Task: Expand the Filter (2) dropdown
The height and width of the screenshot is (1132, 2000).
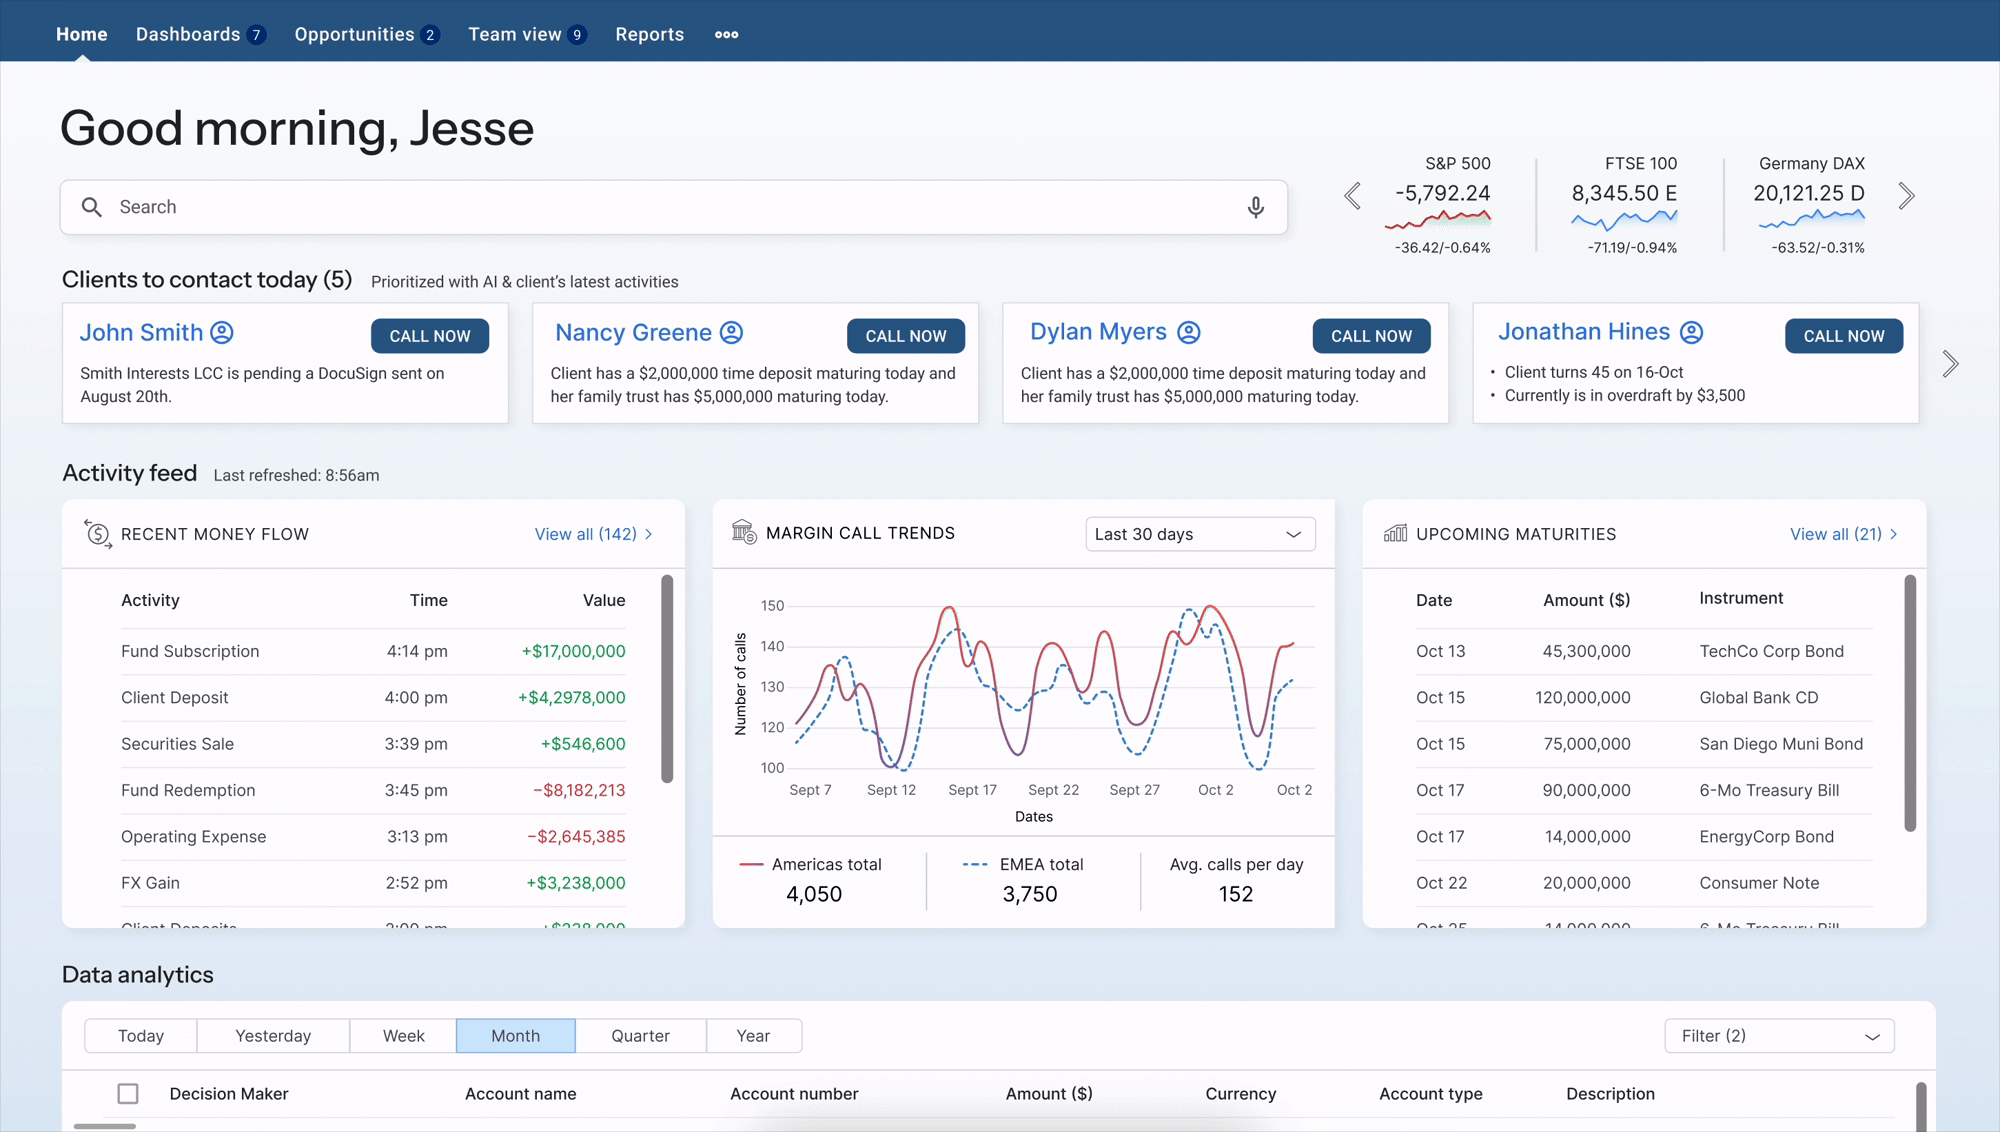Action: pos(1779,1036)
